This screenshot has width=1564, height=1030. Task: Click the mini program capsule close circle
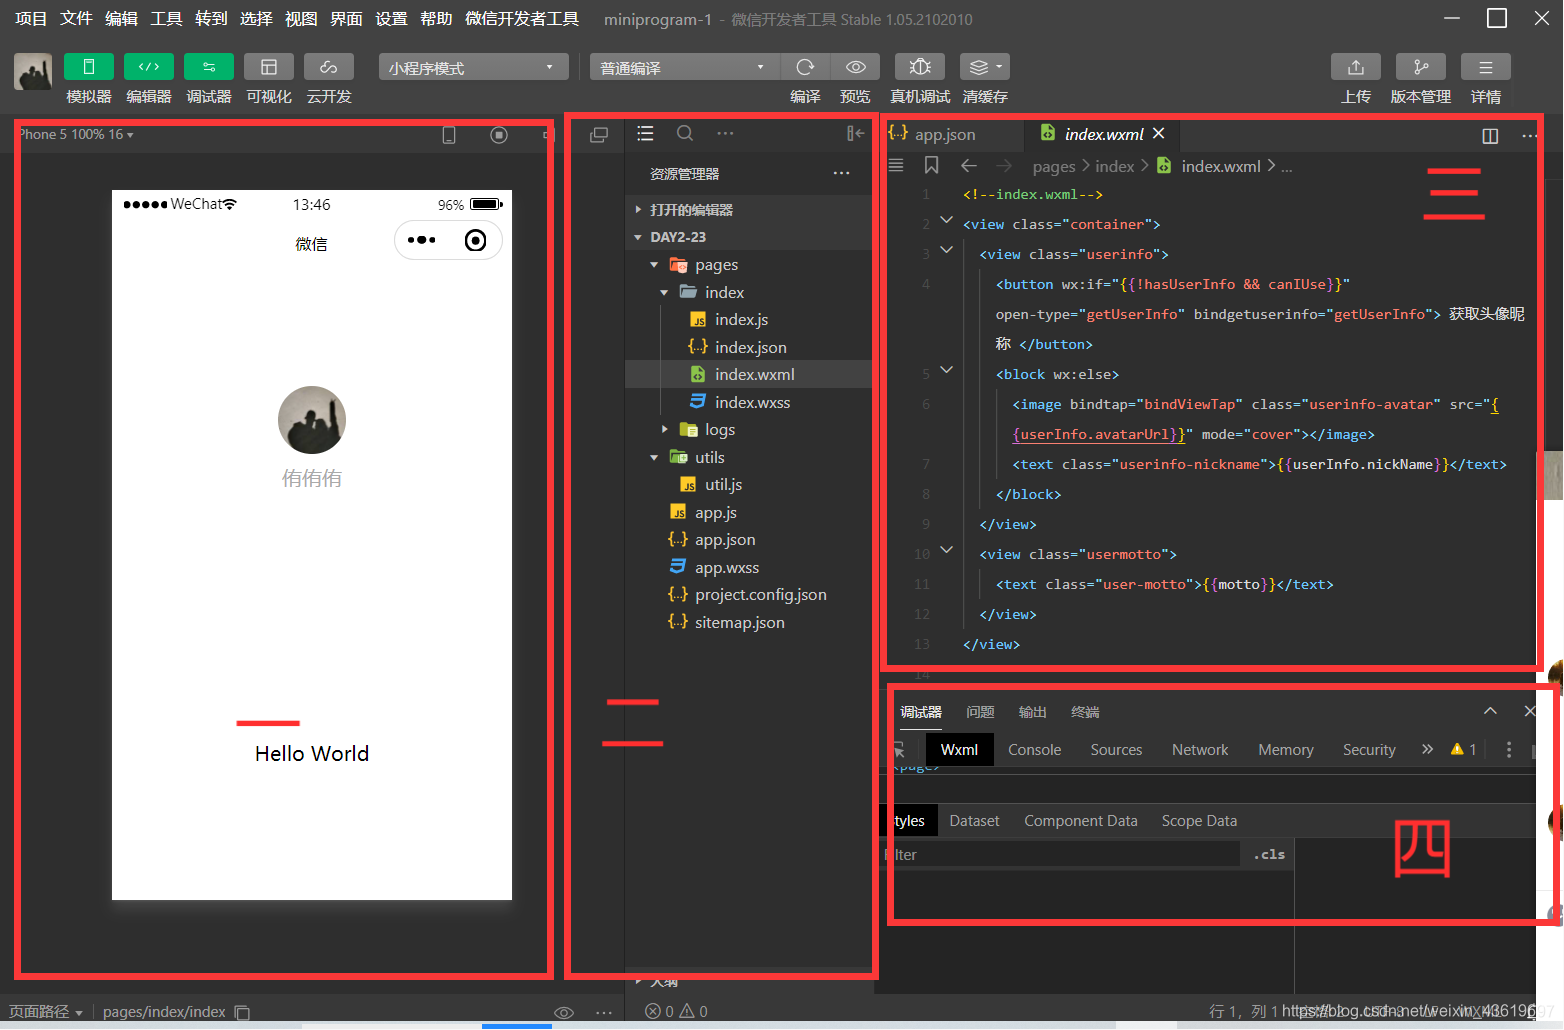click(476, 240)
